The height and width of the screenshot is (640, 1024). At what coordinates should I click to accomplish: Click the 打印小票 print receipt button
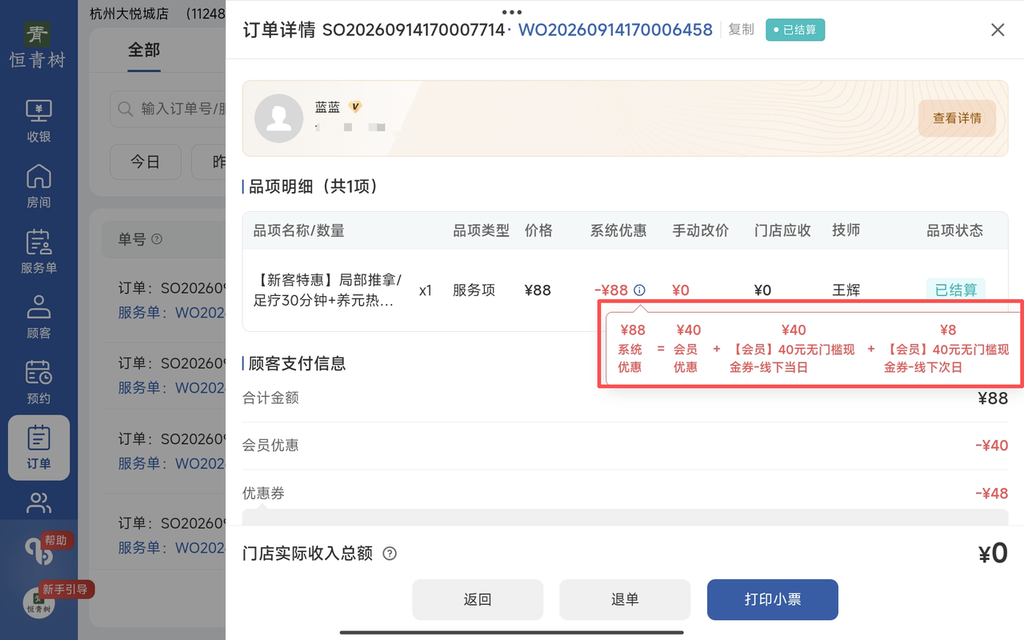coord(773,600)
